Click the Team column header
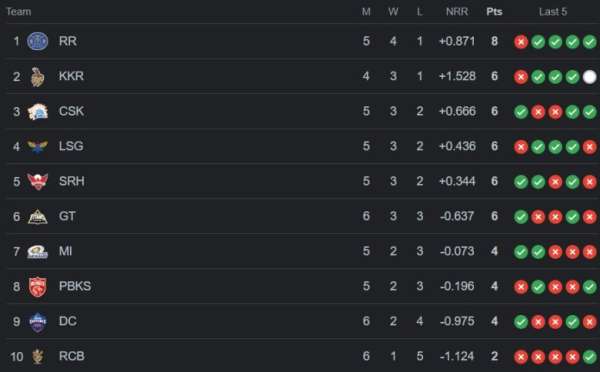Image resolution: width=600 pixels, height=372 pixels. point(18,12)
